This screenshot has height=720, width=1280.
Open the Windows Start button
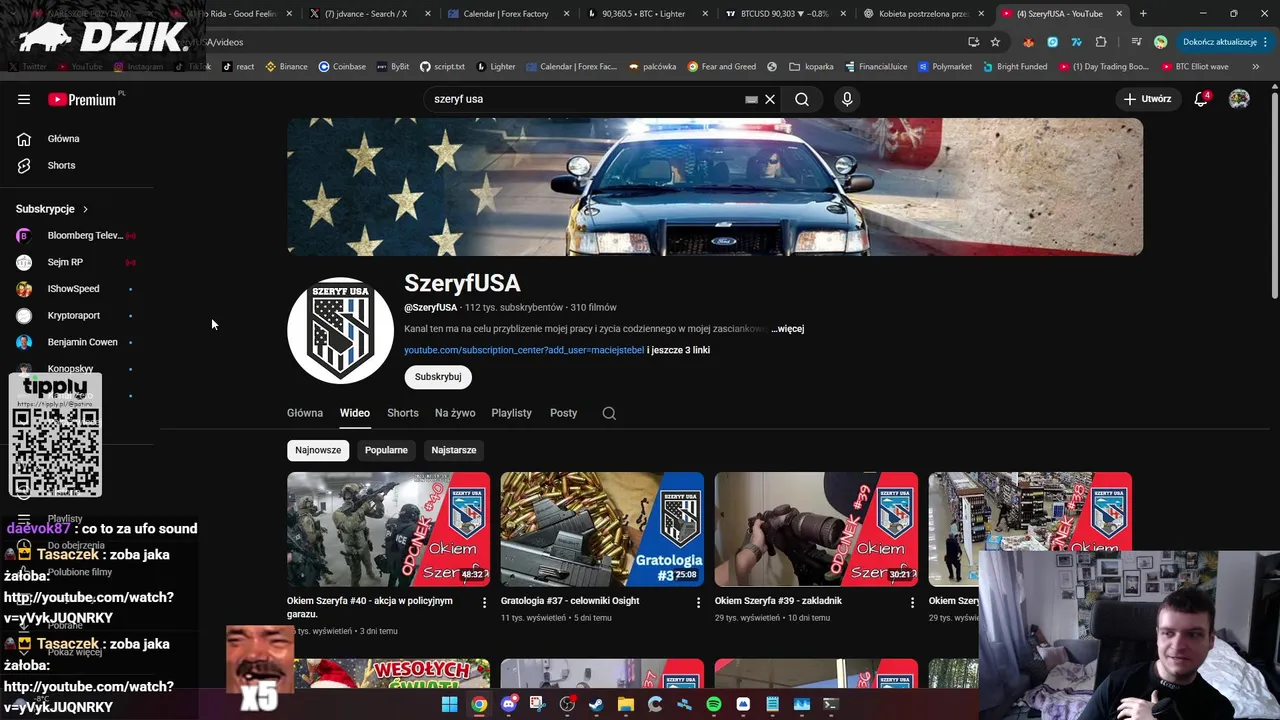[449, 704]
